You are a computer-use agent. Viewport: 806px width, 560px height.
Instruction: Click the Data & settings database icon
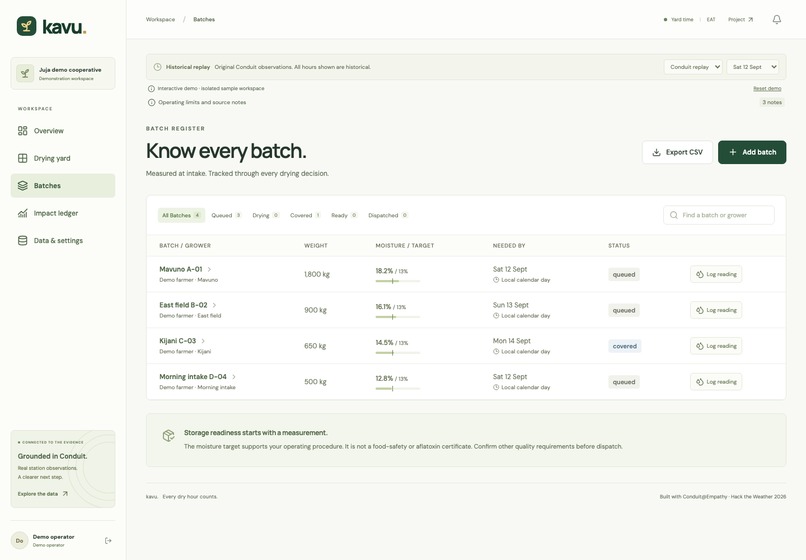pos(23,241)
